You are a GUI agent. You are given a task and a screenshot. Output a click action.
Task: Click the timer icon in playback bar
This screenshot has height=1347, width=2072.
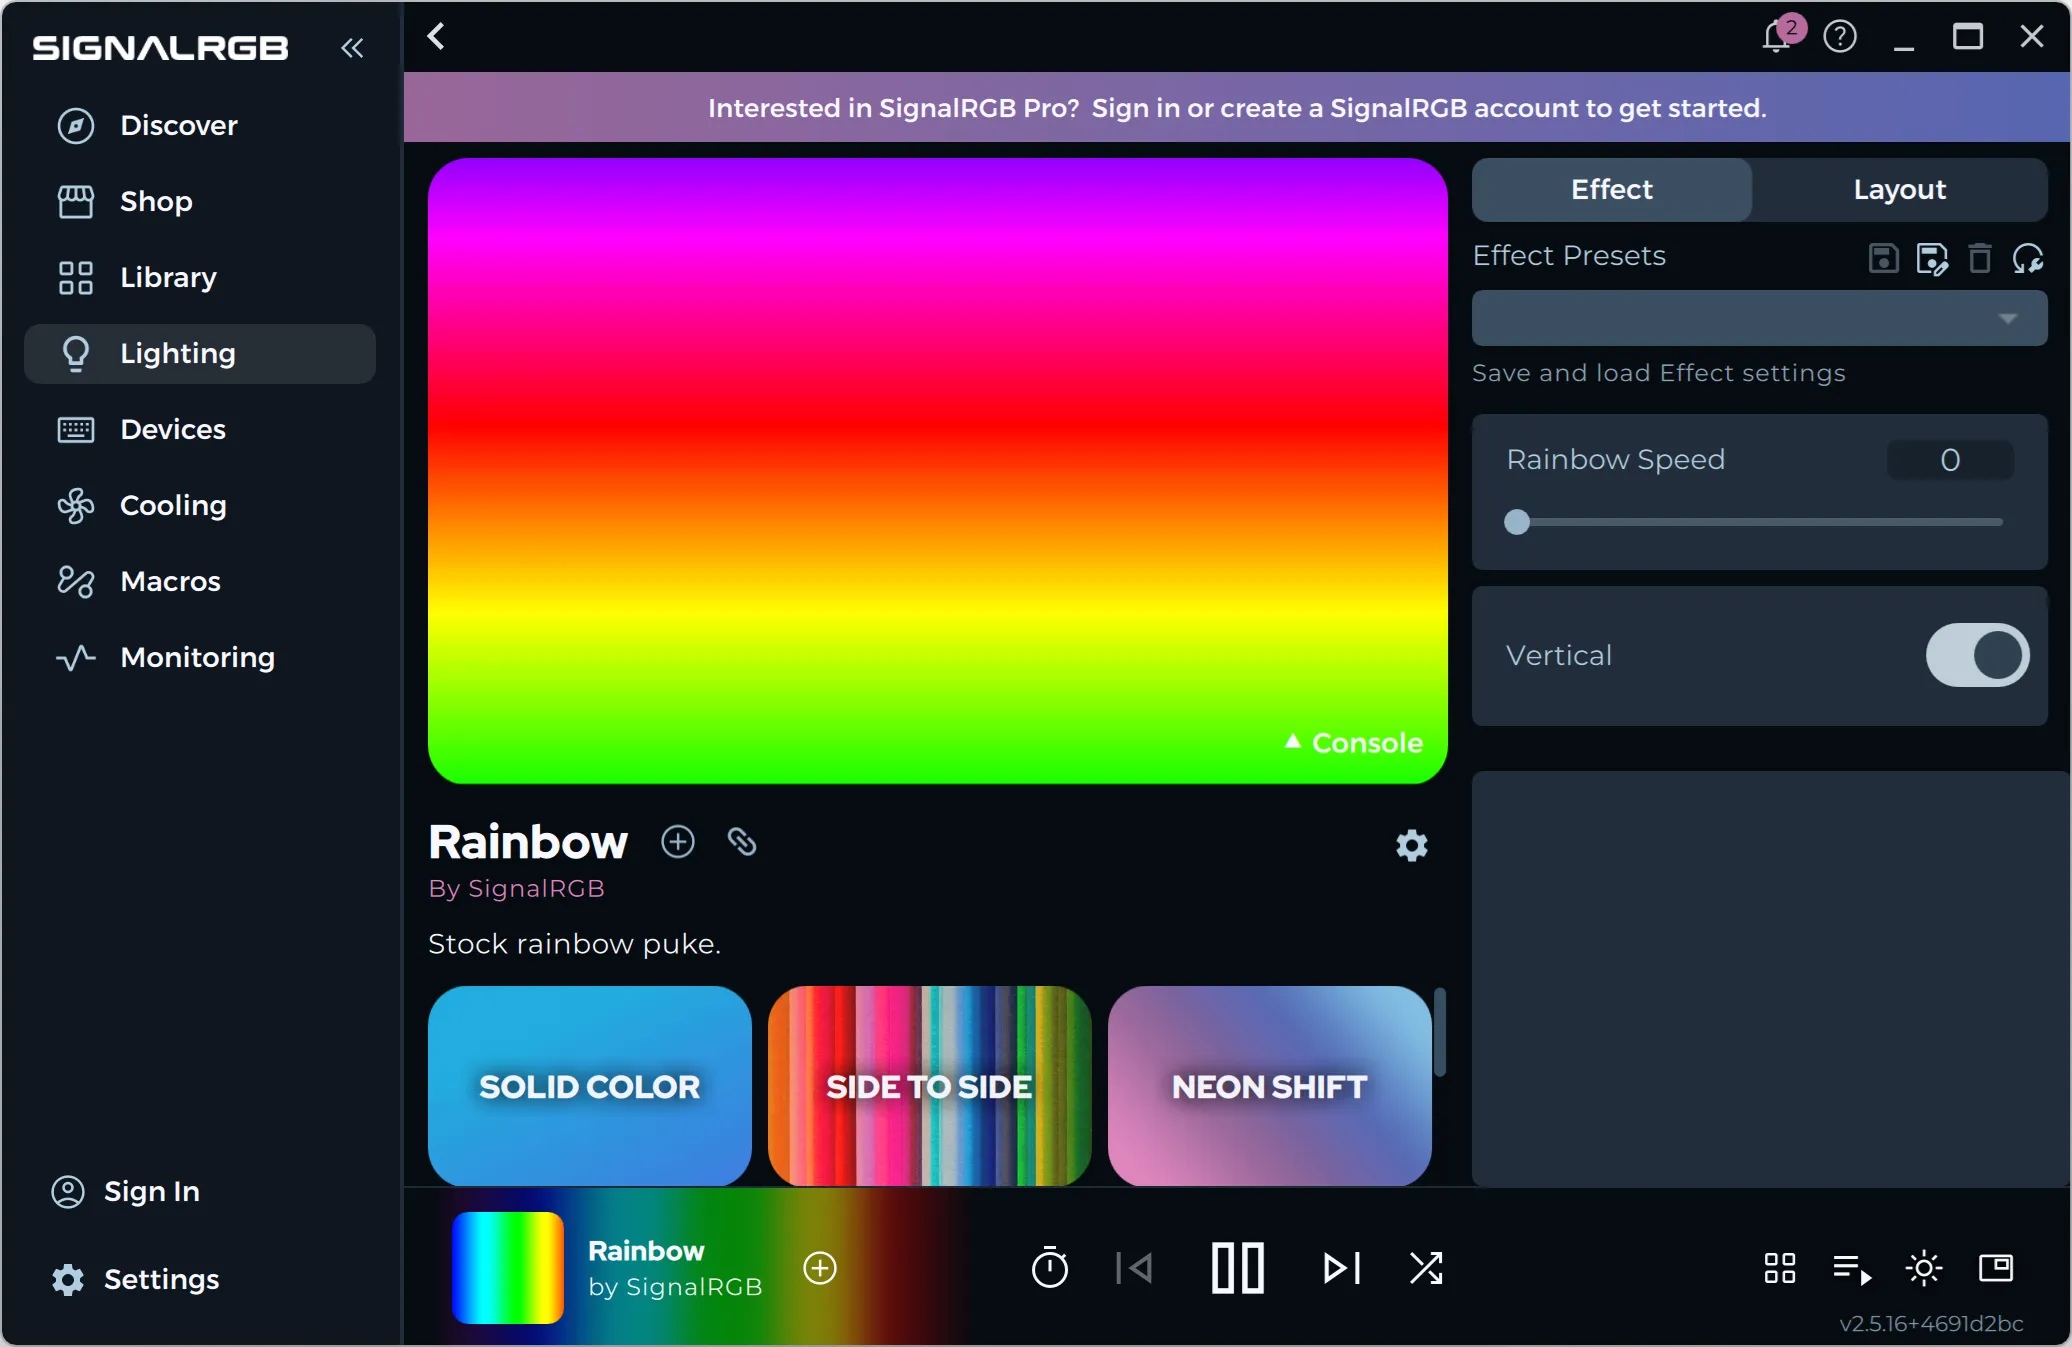click(1049, 1268)
